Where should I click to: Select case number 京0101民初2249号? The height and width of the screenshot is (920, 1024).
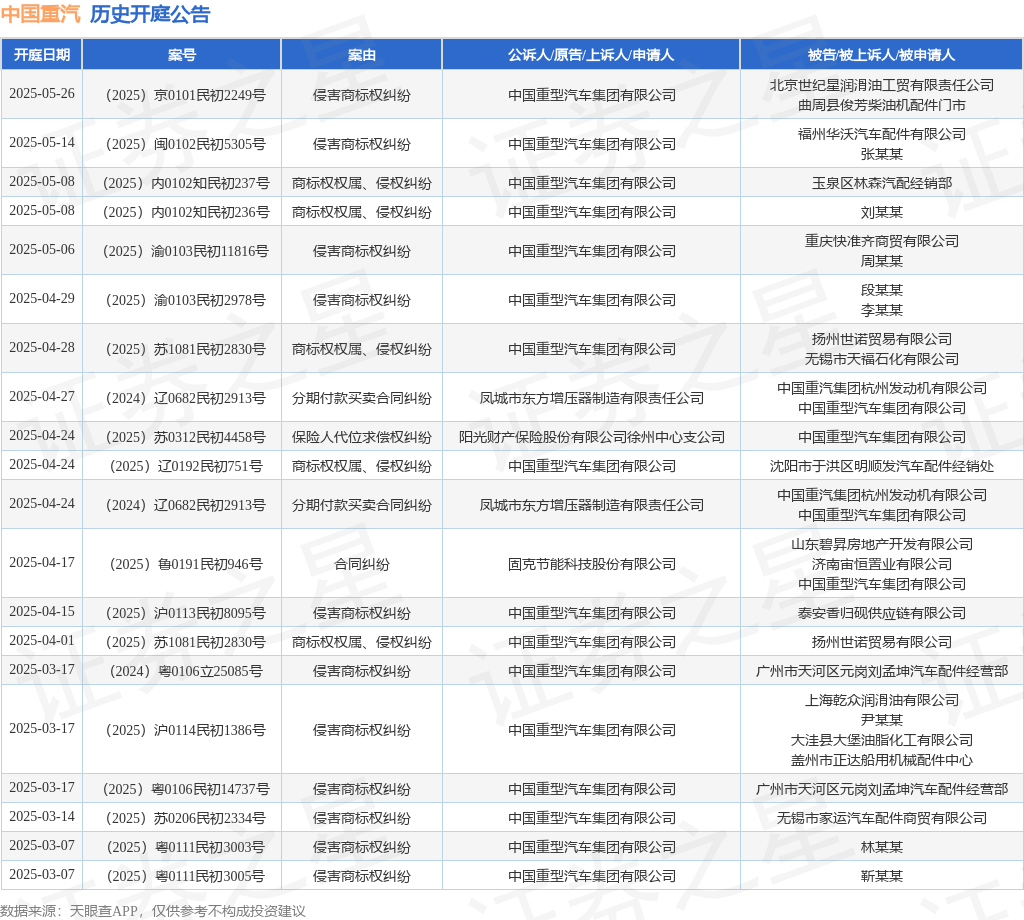tap(185, 95)
